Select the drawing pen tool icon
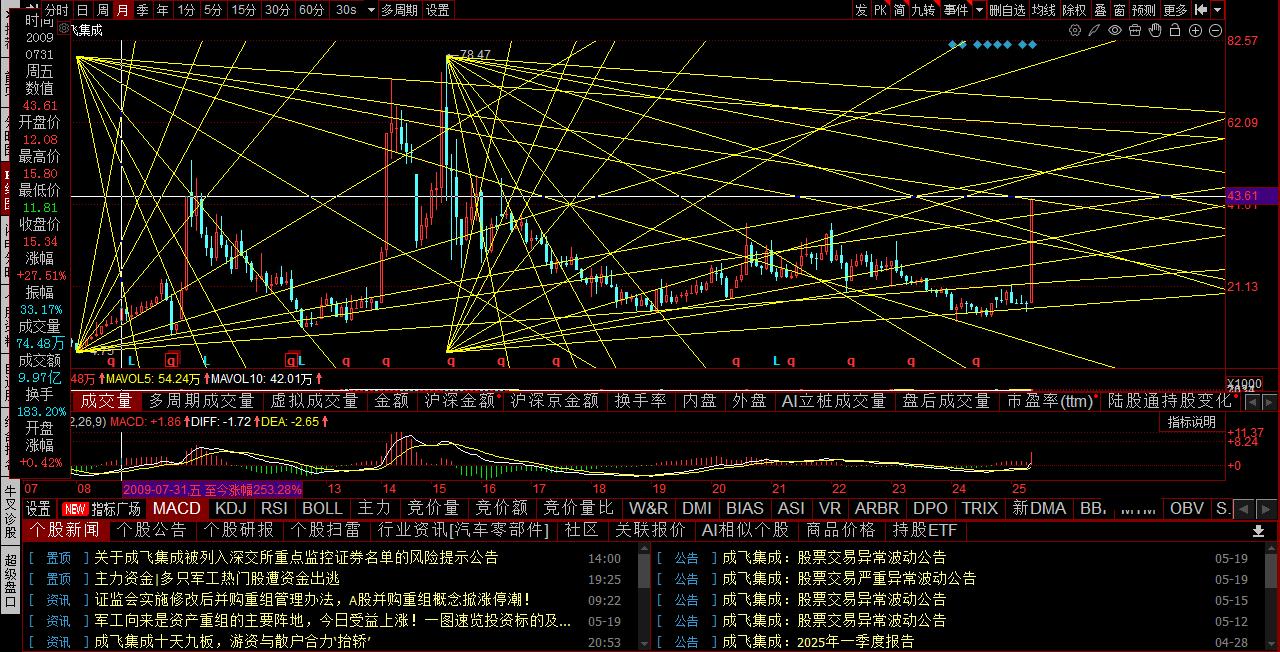The width and height of the screenshot is (1280, 652). click(1095, 30)
